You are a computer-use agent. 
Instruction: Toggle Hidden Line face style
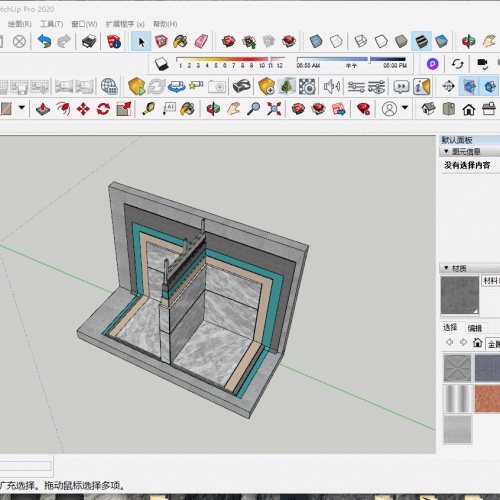tap(381, 42)
